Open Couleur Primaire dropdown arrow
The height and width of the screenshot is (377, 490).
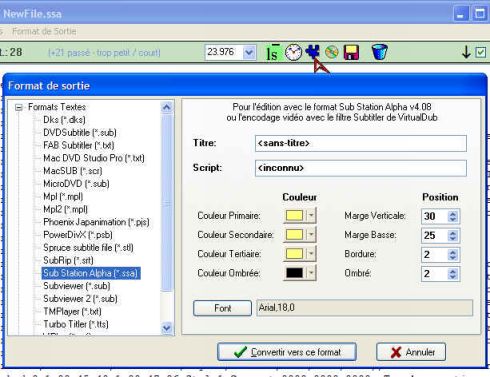coord(311,216)
